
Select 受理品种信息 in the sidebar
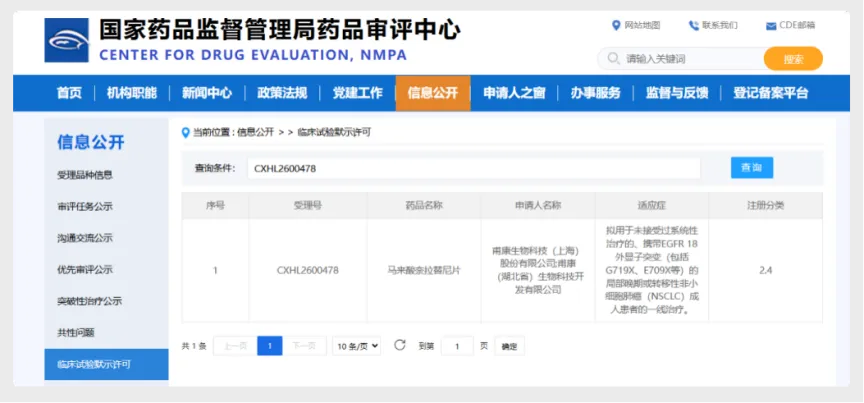pyautogui.click(x=85, y=175)
